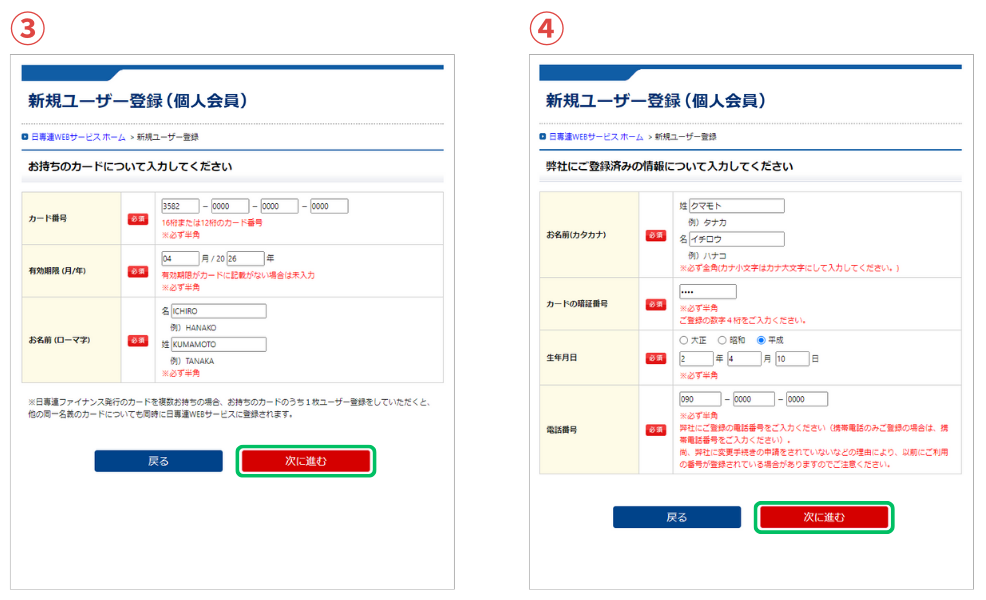Open 日専連WEBサービス ホーム link in step 4 panel
The width and height of the screenshot is (986, 600).
tap(596, 136)
